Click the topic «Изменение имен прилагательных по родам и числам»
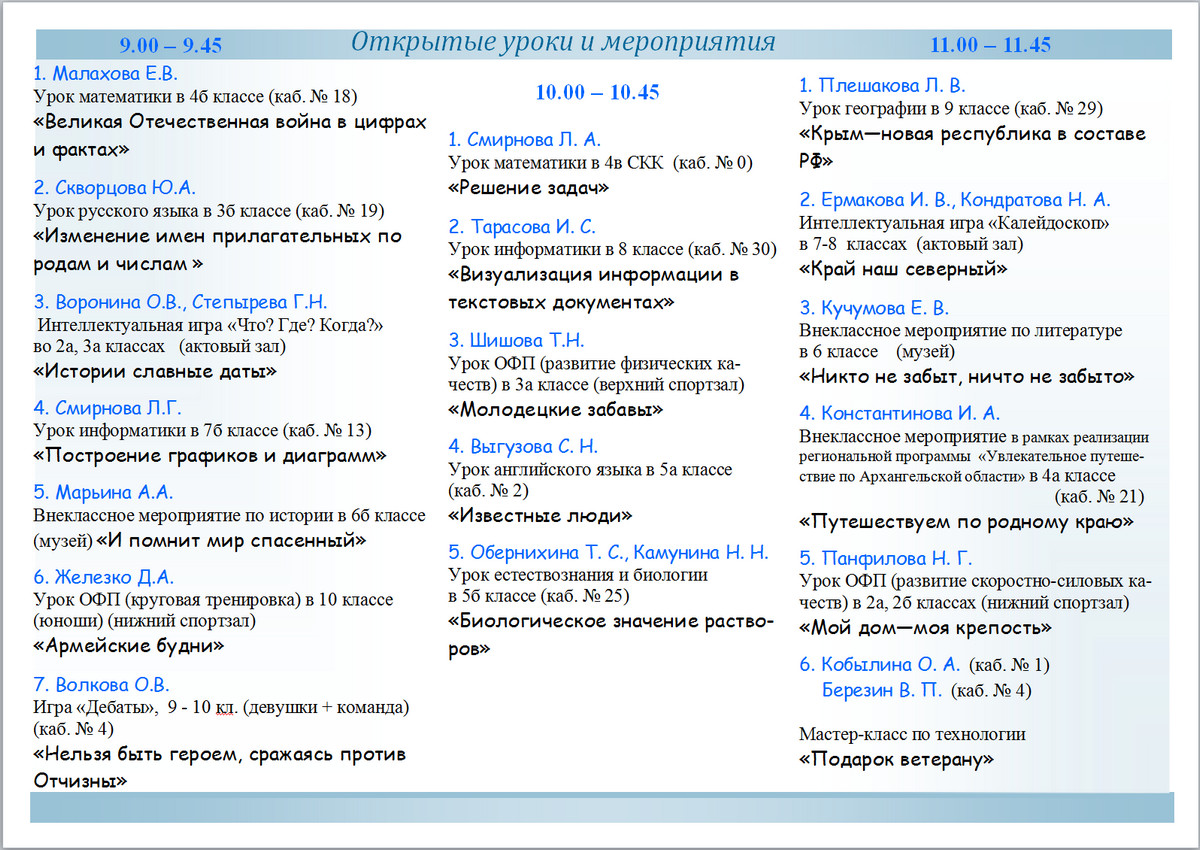This screenshot has height=850, width=1200. pos(218,250)
